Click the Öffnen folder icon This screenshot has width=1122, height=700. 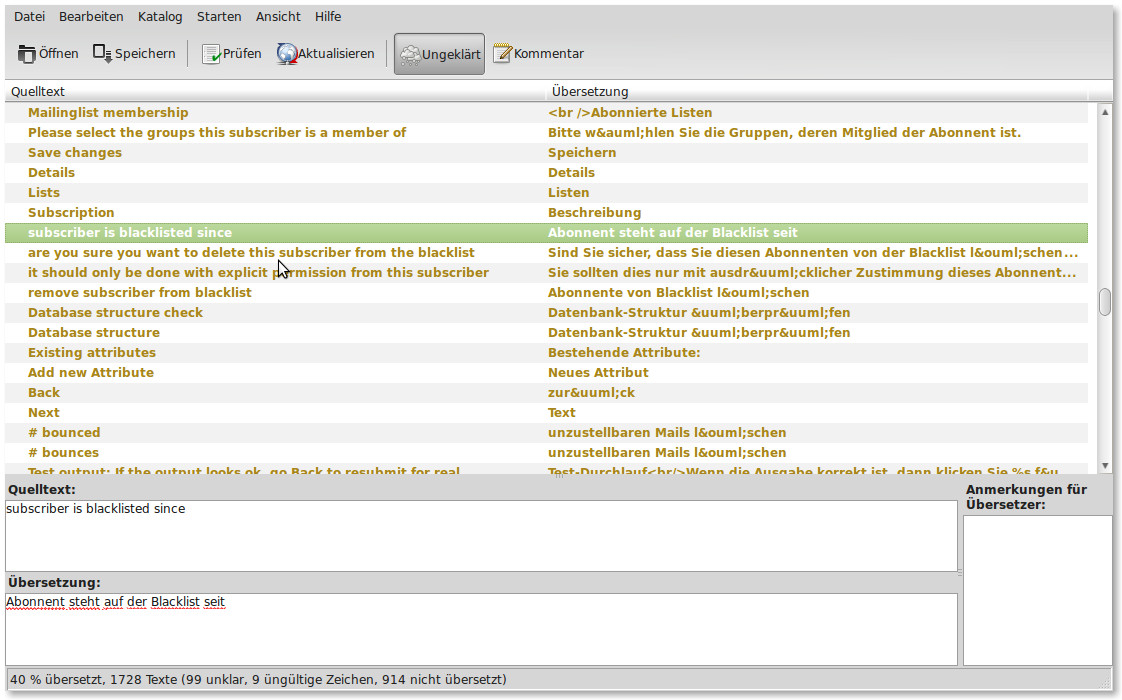click(x=26, y=54)
